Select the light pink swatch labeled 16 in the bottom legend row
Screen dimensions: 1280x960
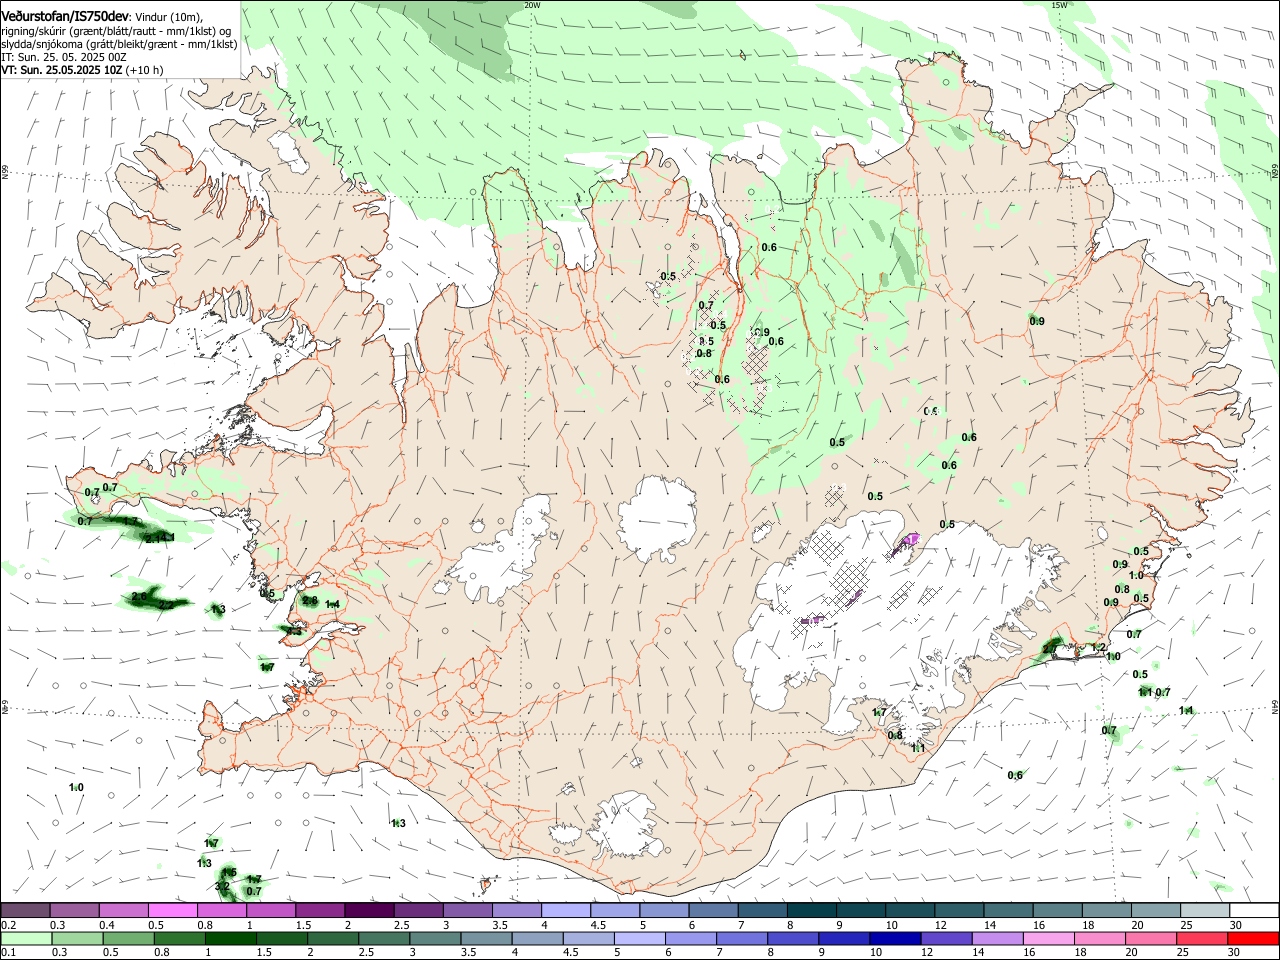(x=1049, y=938)
